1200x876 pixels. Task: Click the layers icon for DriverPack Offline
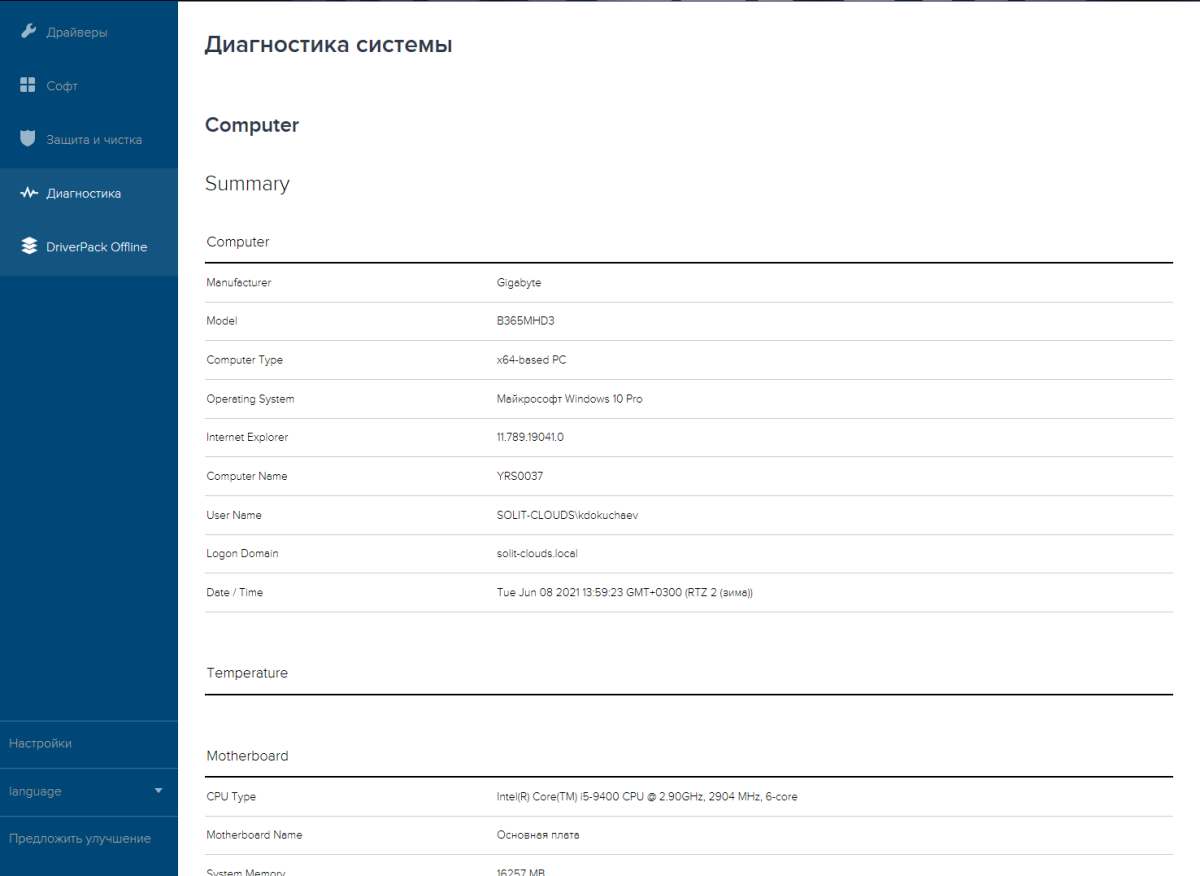point(28,246)
